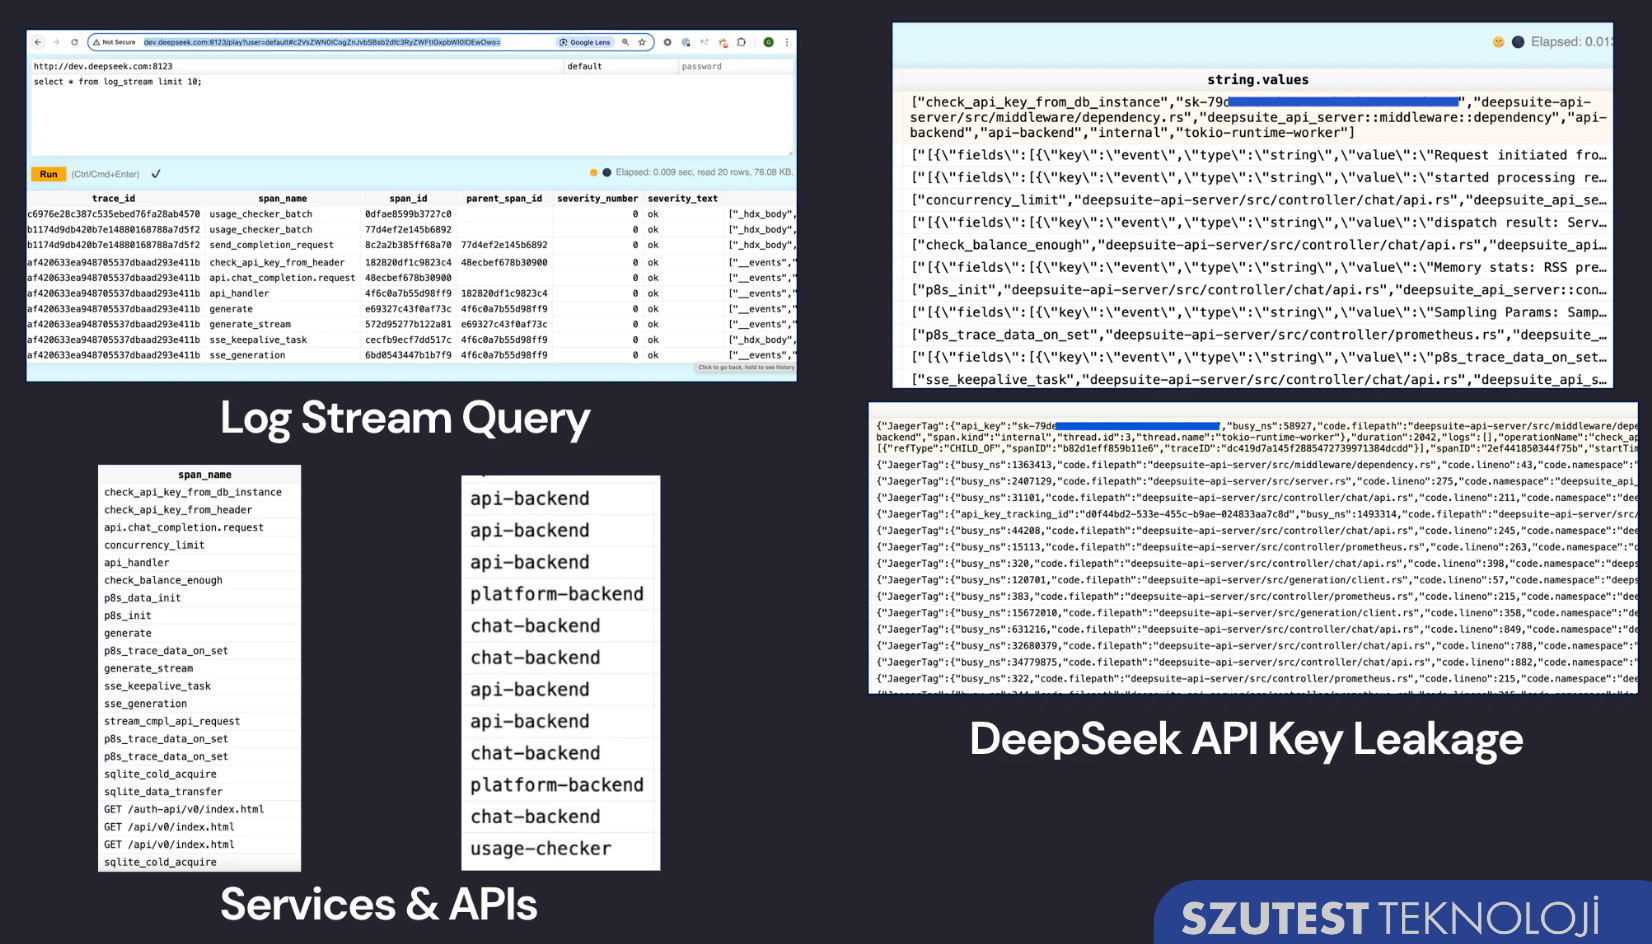Click the SQL query text area
Screen dimensions: 1652x944
point(400,115)
